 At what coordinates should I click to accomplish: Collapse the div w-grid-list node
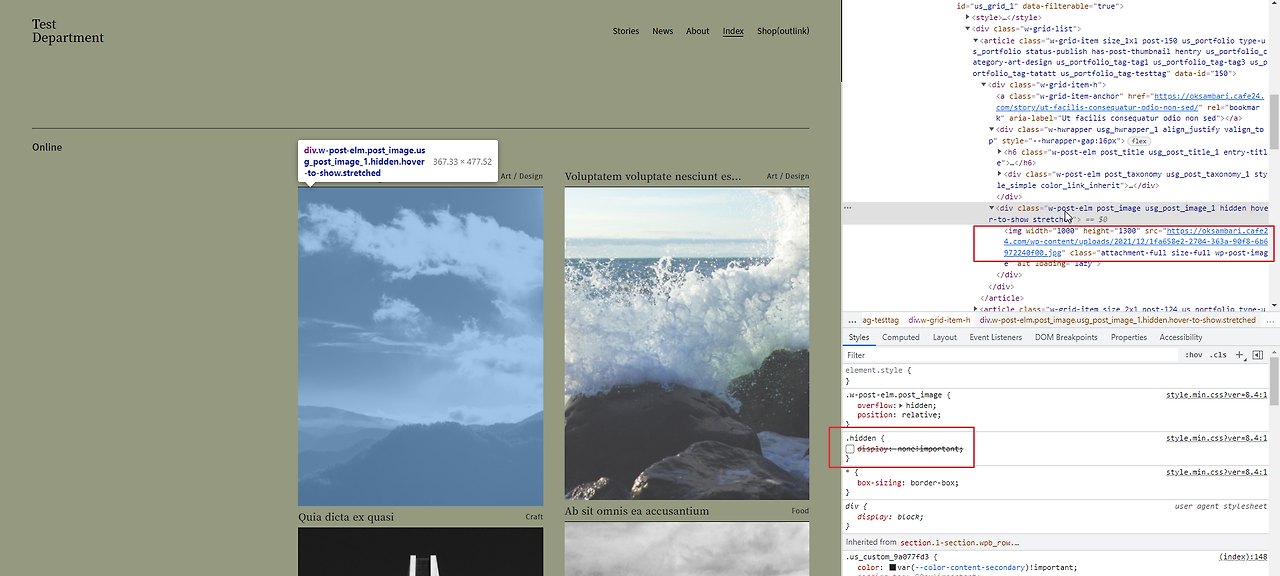(968, 28)
